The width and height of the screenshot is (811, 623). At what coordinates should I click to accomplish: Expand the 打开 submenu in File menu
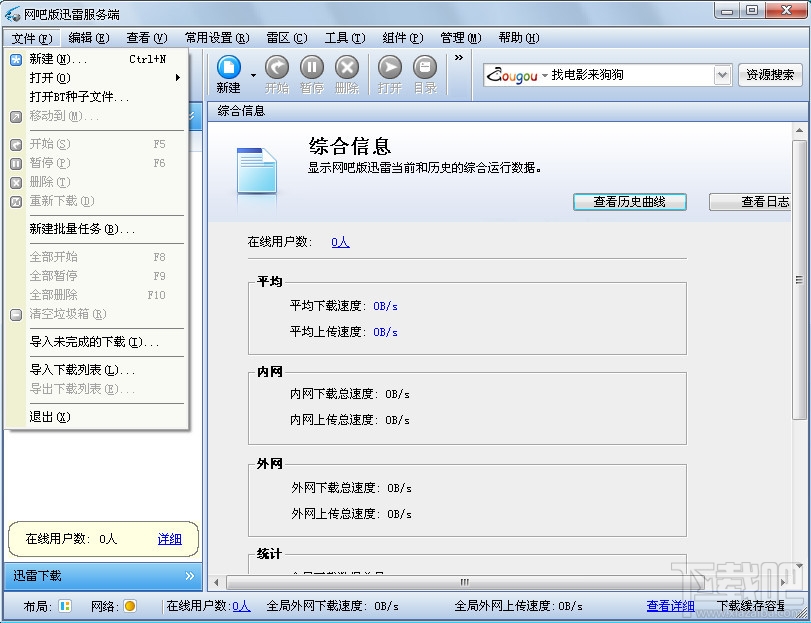[100, 78]
